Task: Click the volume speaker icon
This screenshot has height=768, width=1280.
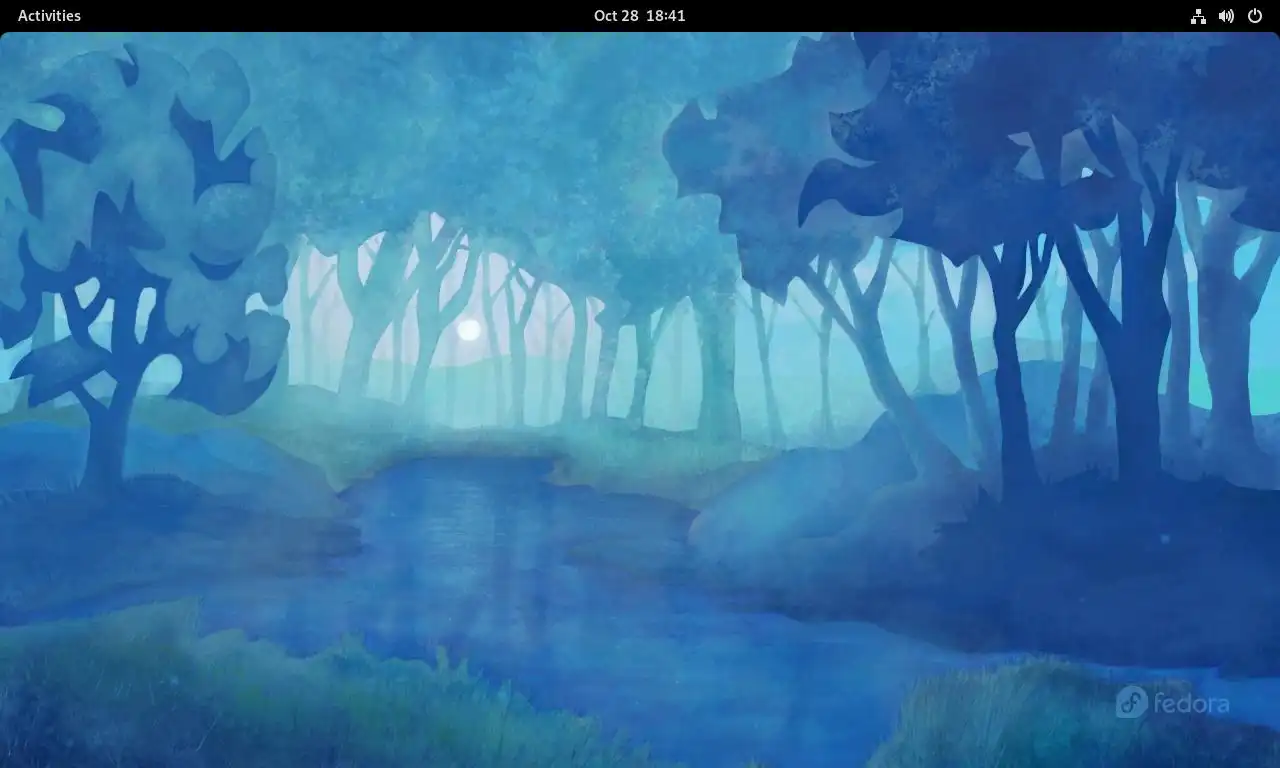Action: [x=1226, y=16]
